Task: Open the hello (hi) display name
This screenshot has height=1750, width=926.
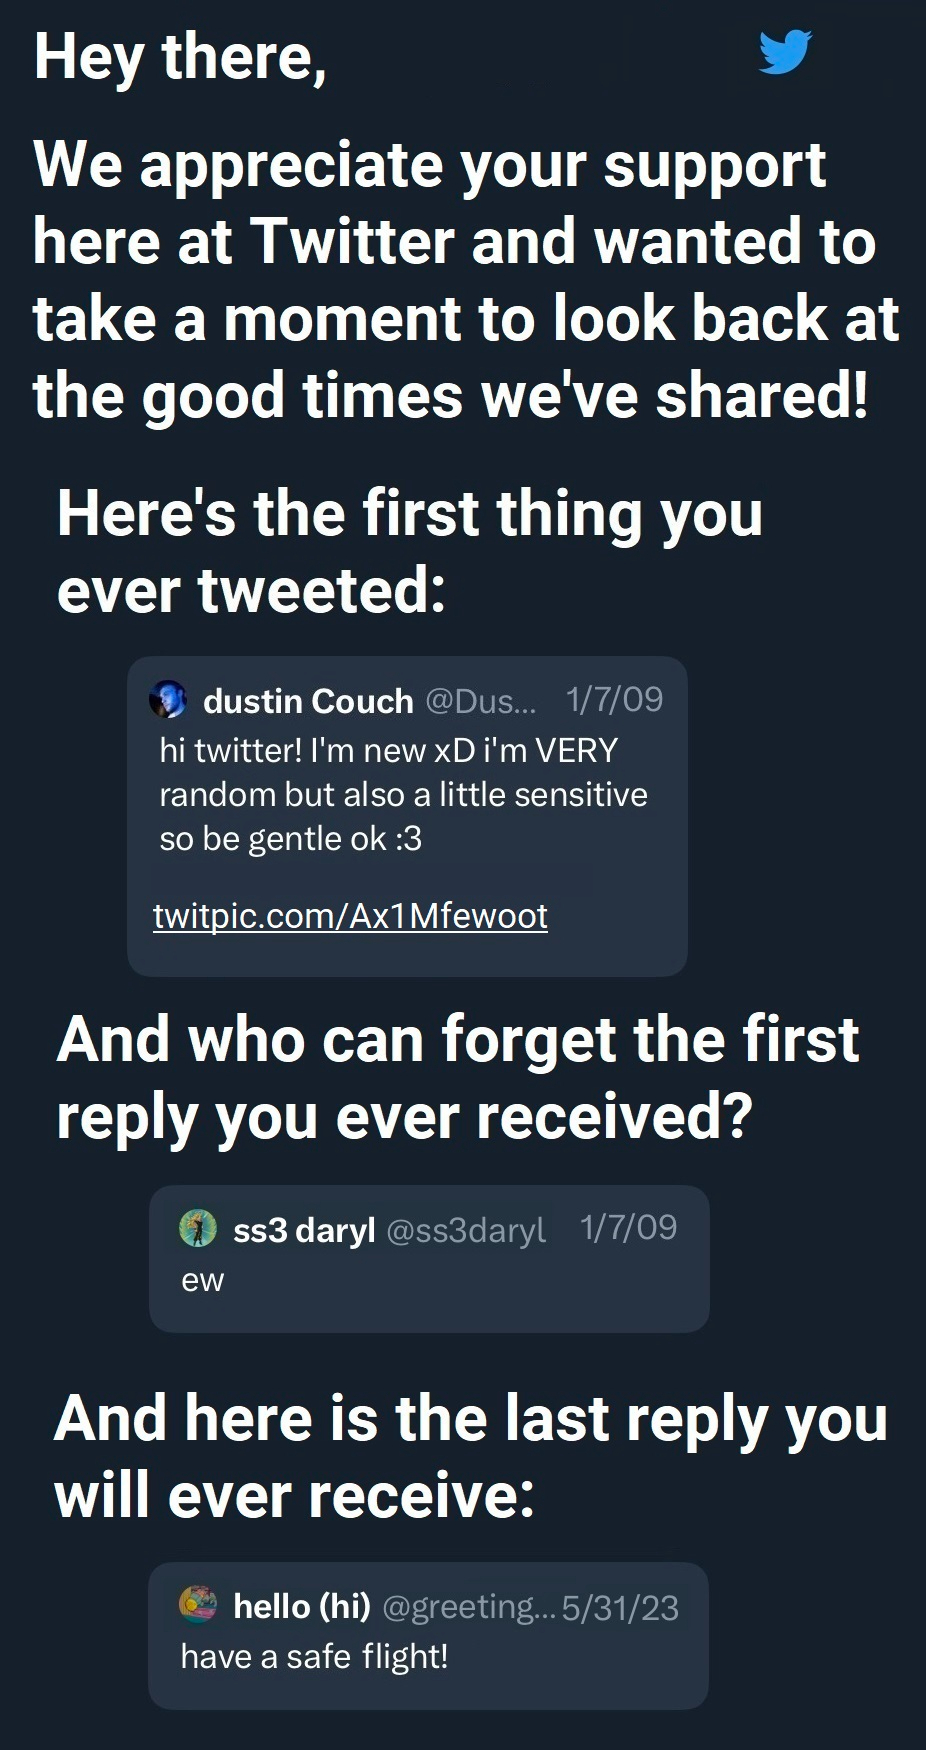Action: tap(302, 1606)
